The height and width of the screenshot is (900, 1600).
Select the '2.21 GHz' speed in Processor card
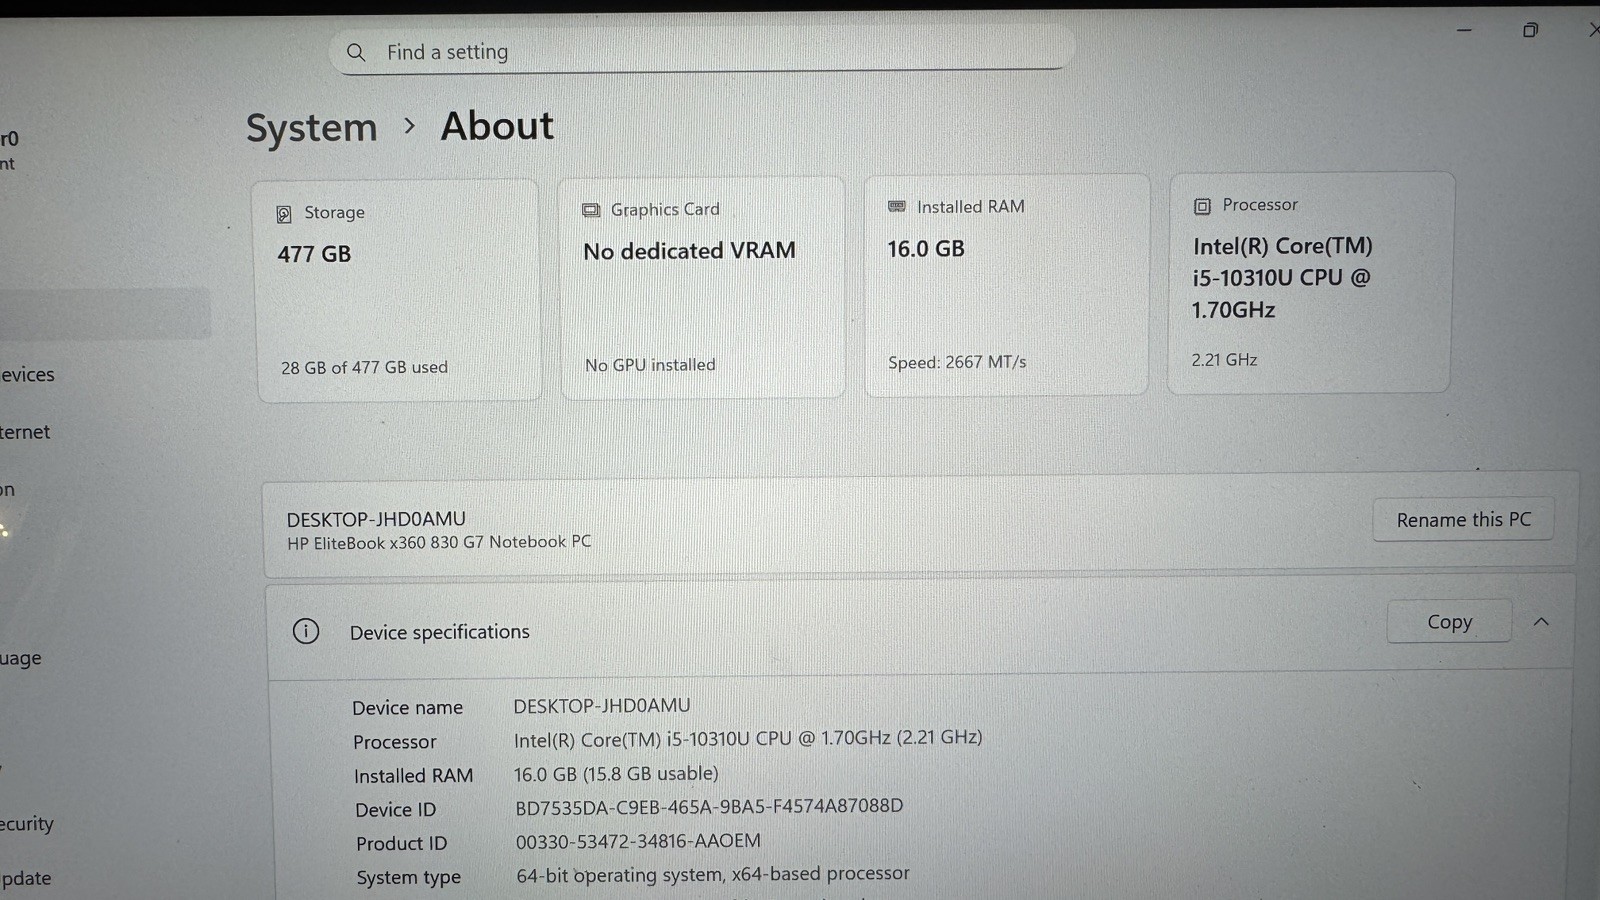[1224, 360]
